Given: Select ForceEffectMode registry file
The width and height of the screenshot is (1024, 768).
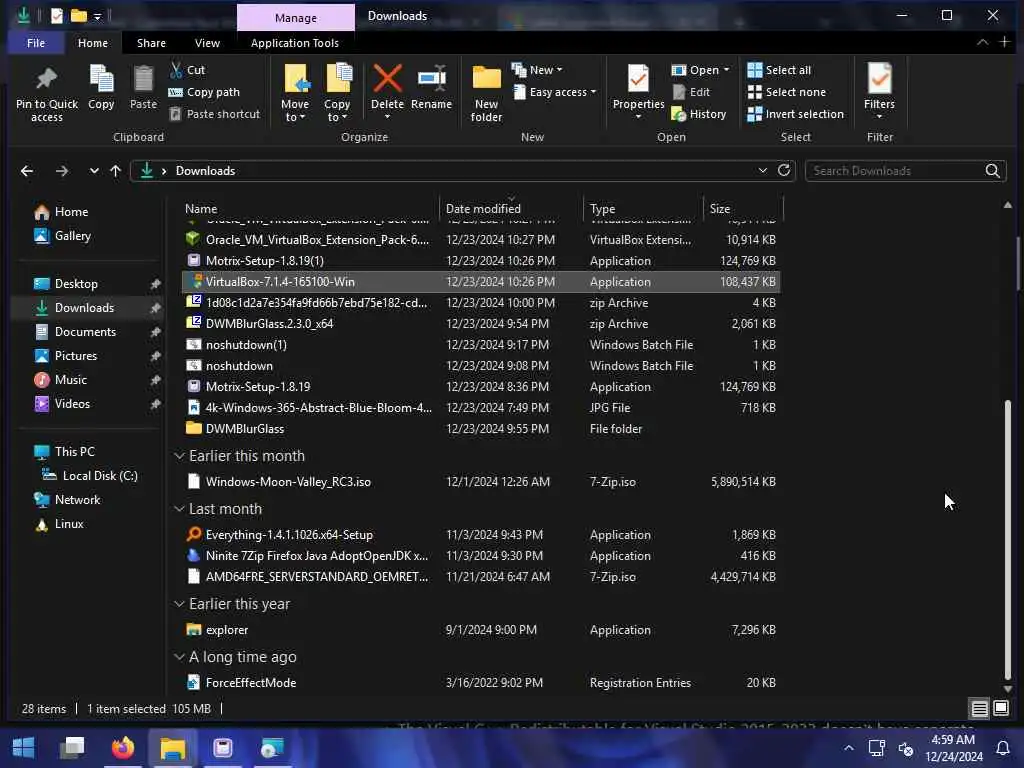Looking at the screenshot, I should 481,682.
